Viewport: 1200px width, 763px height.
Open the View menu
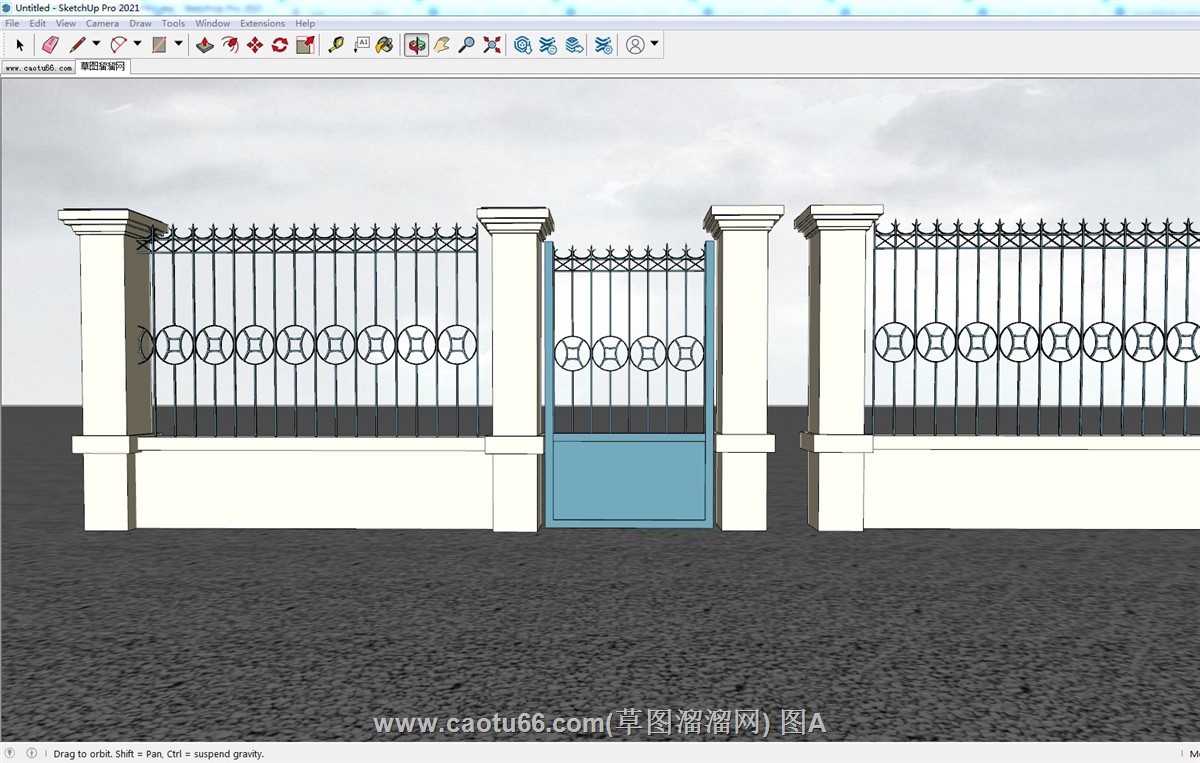66,23
